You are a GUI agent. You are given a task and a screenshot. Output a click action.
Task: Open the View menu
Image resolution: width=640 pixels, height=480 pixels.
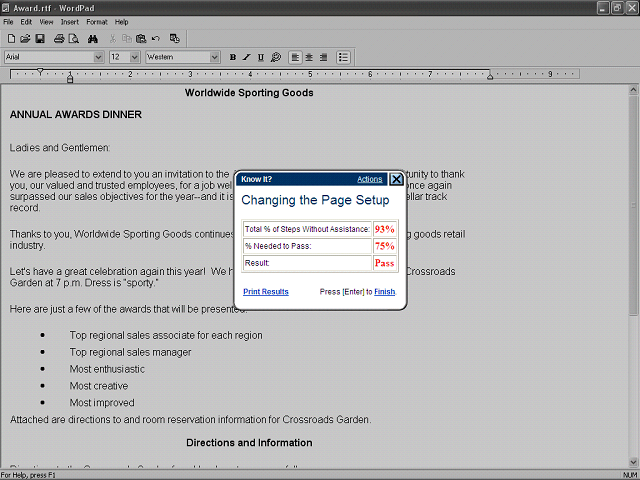pos(46,22)
